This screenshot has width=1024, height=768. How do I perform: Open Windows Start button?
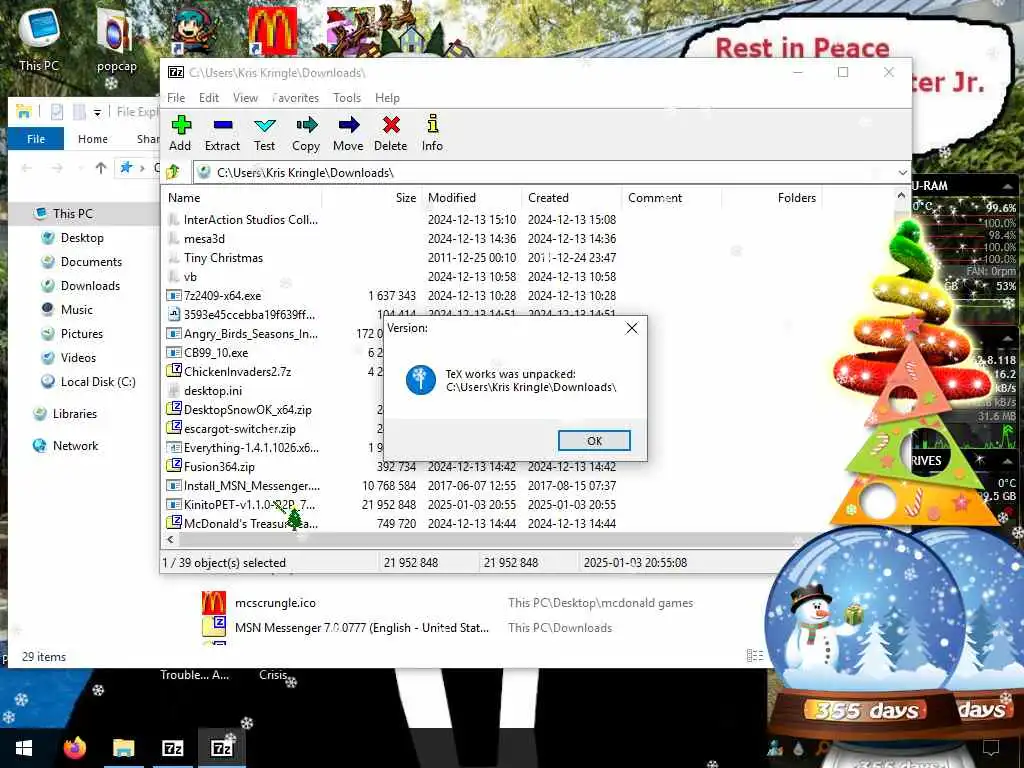[24, 748]
